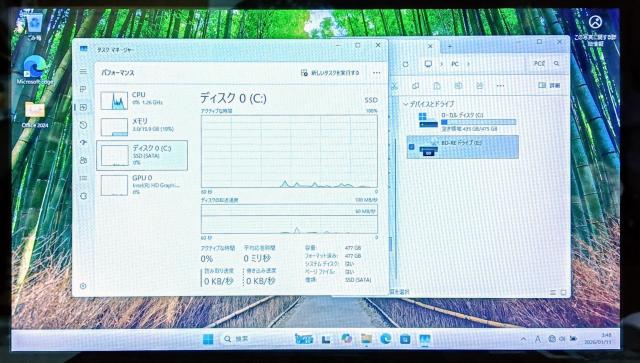Select the Office 2024 desktop folder
This screenshot has height=363, width=640.
point(35,114)
